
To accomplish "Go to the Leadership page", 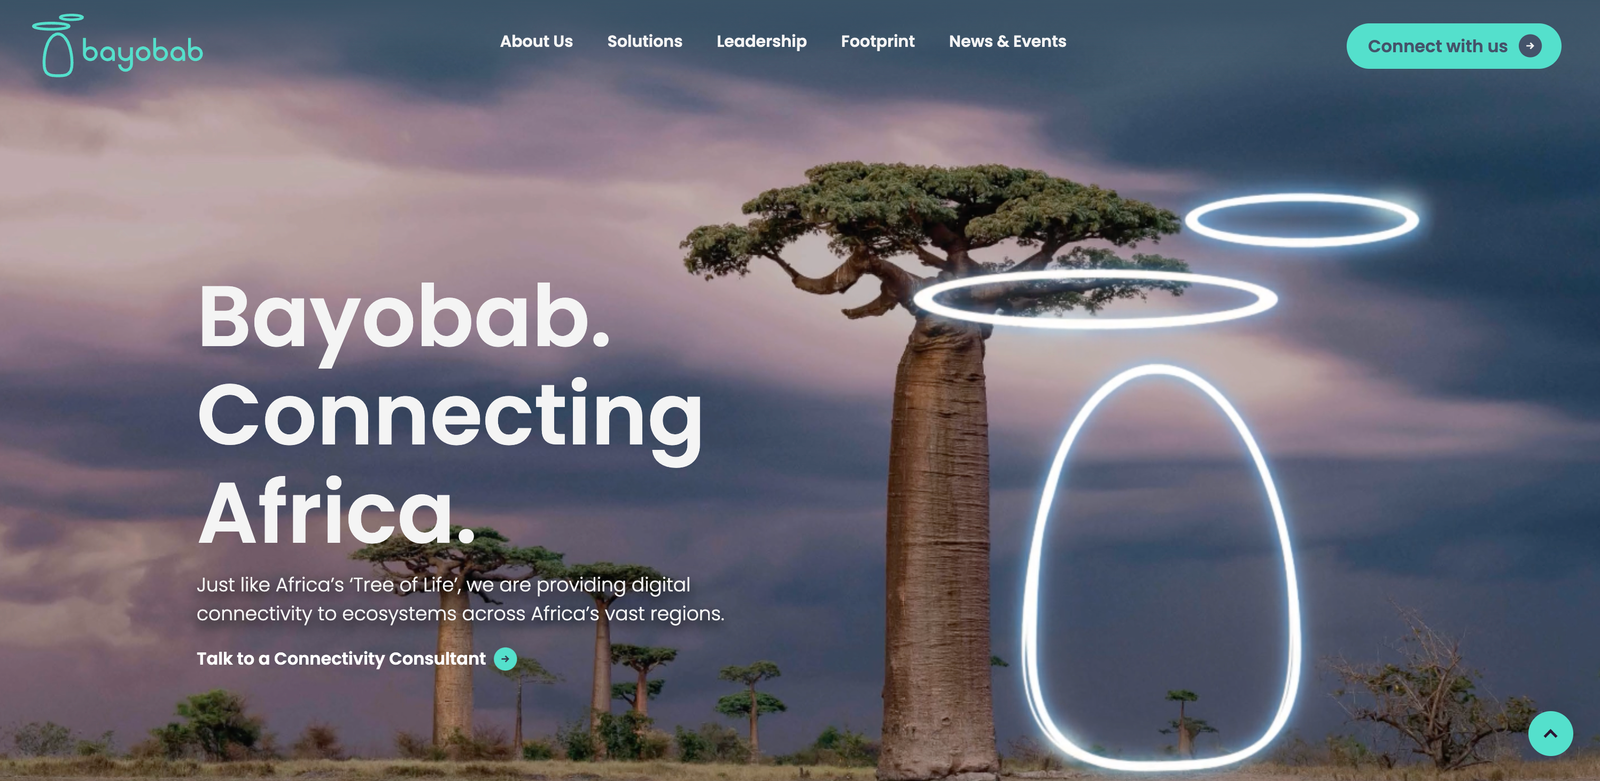I will click(x=761, y=41).
